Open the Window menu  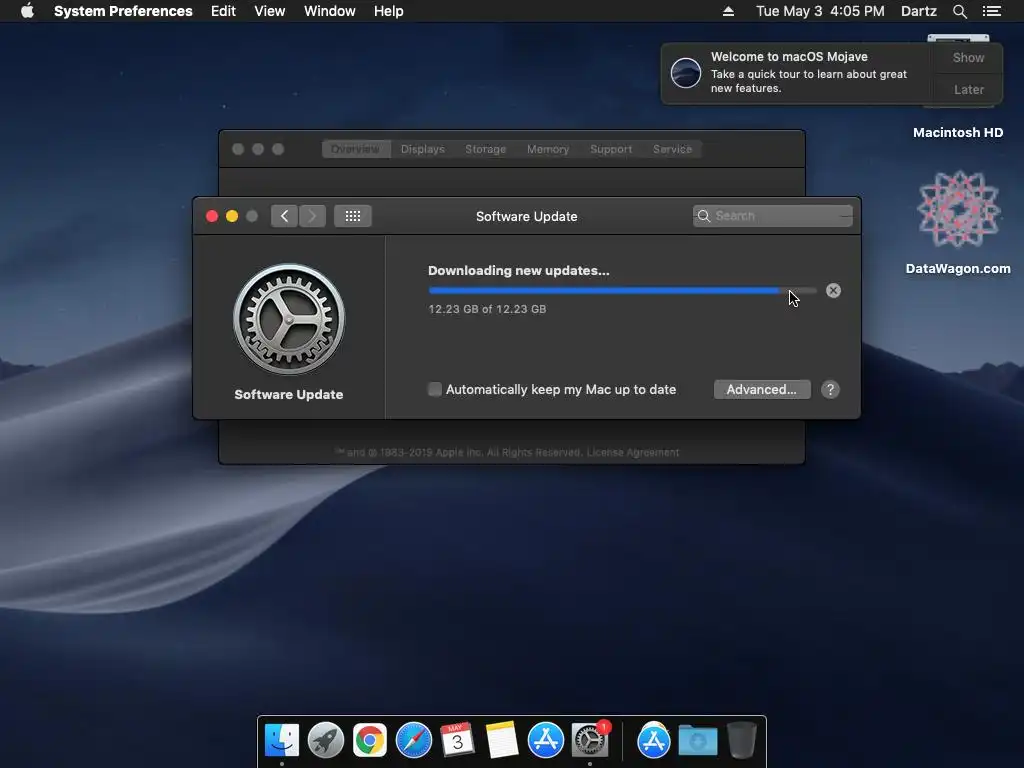(x=329, y=11)
